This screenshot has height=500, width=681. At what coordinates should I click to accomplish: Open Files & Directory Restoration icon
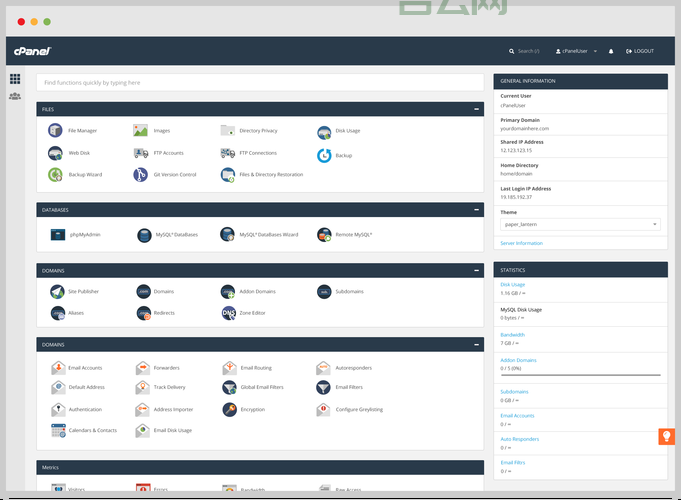[x=228, y=175]
